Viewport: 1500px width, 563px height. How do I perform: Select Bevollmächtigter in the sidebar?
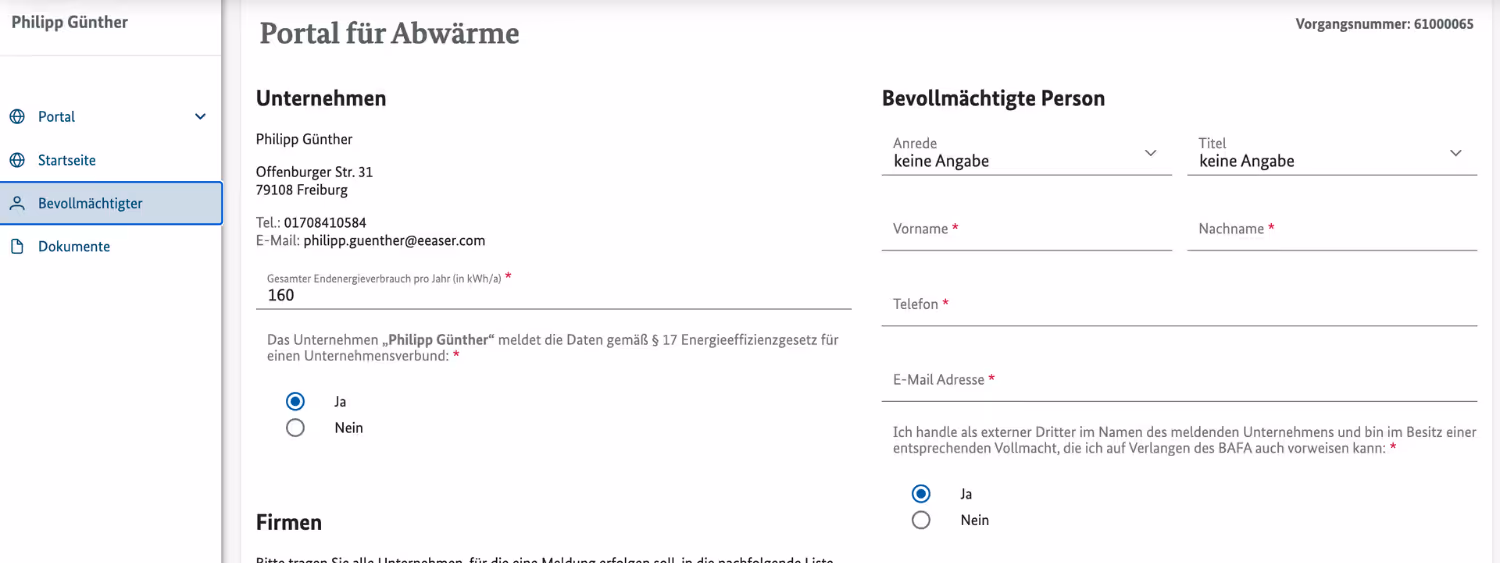point(110,203)
